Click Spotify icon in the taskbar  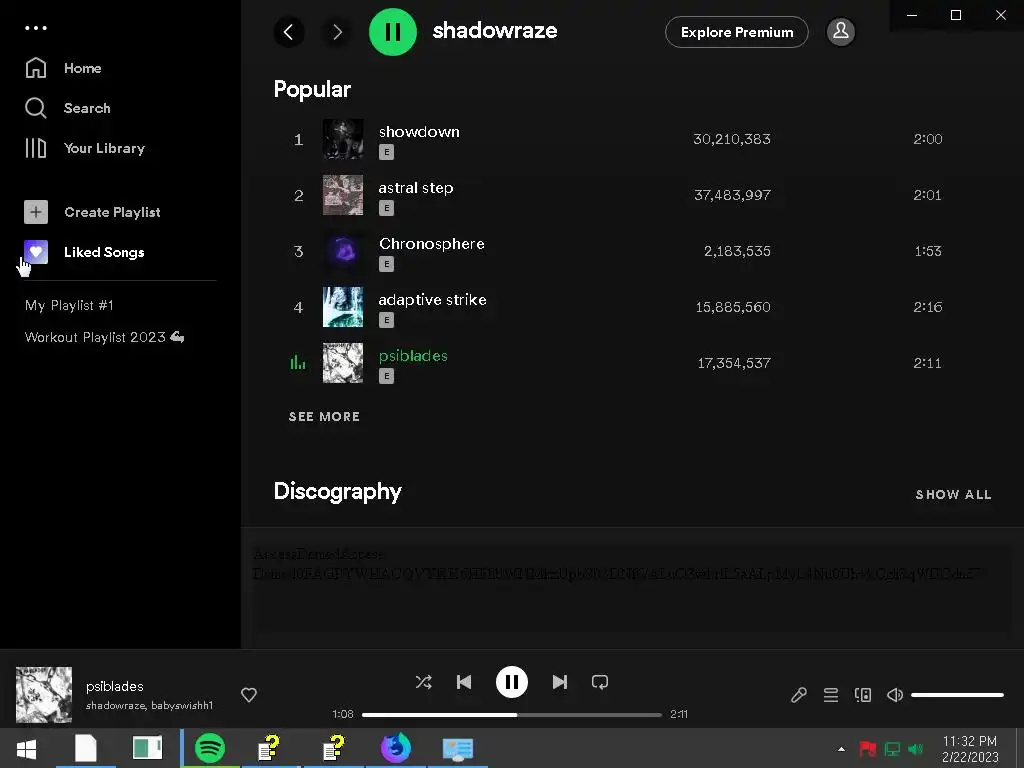coord(210,748)
